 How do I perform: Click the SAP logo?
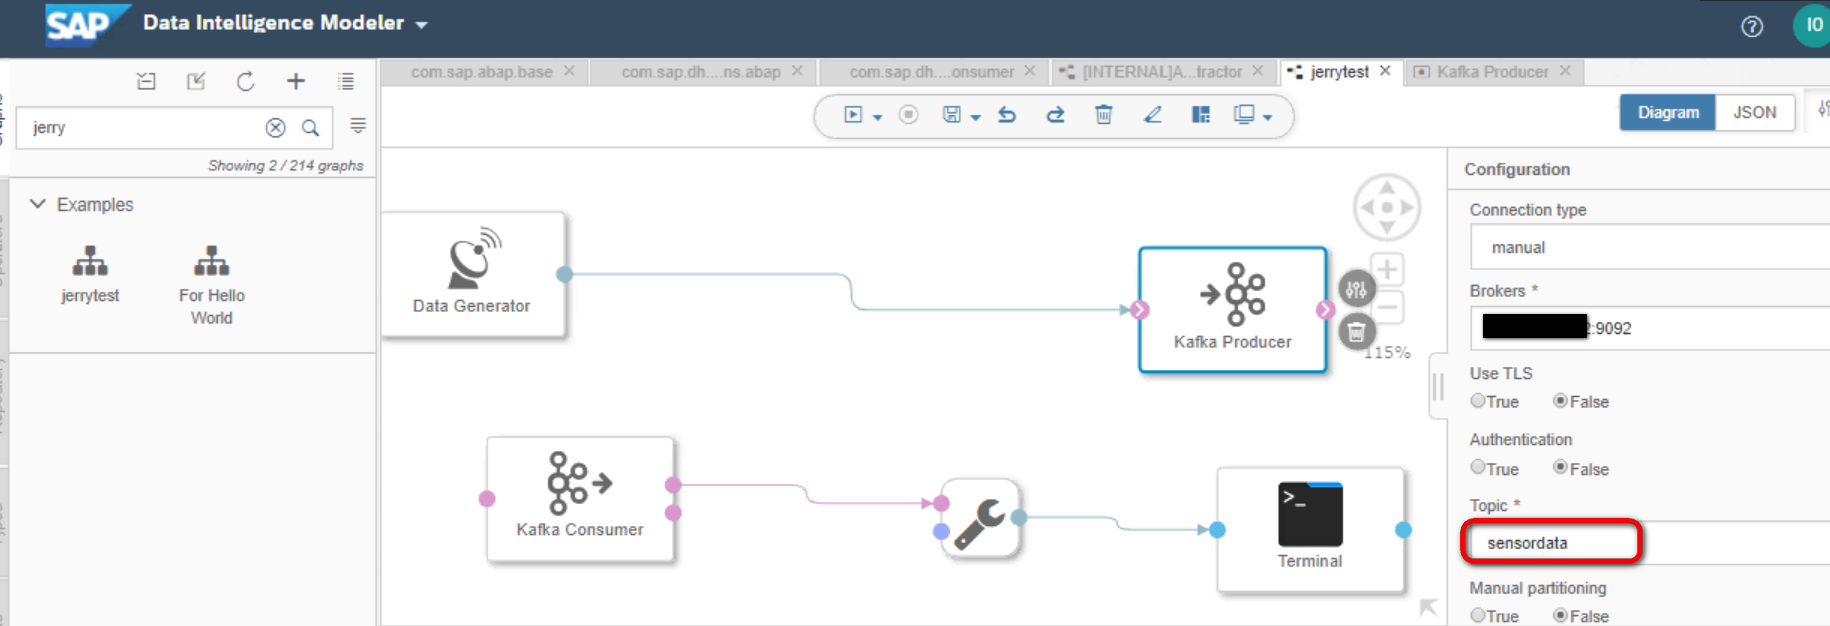87,25
